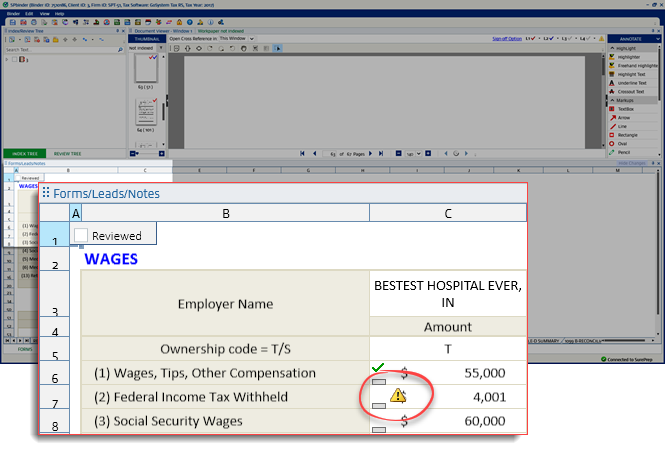Select the Rectangle markup tool

pyautogui.click(x=629, y=134)
